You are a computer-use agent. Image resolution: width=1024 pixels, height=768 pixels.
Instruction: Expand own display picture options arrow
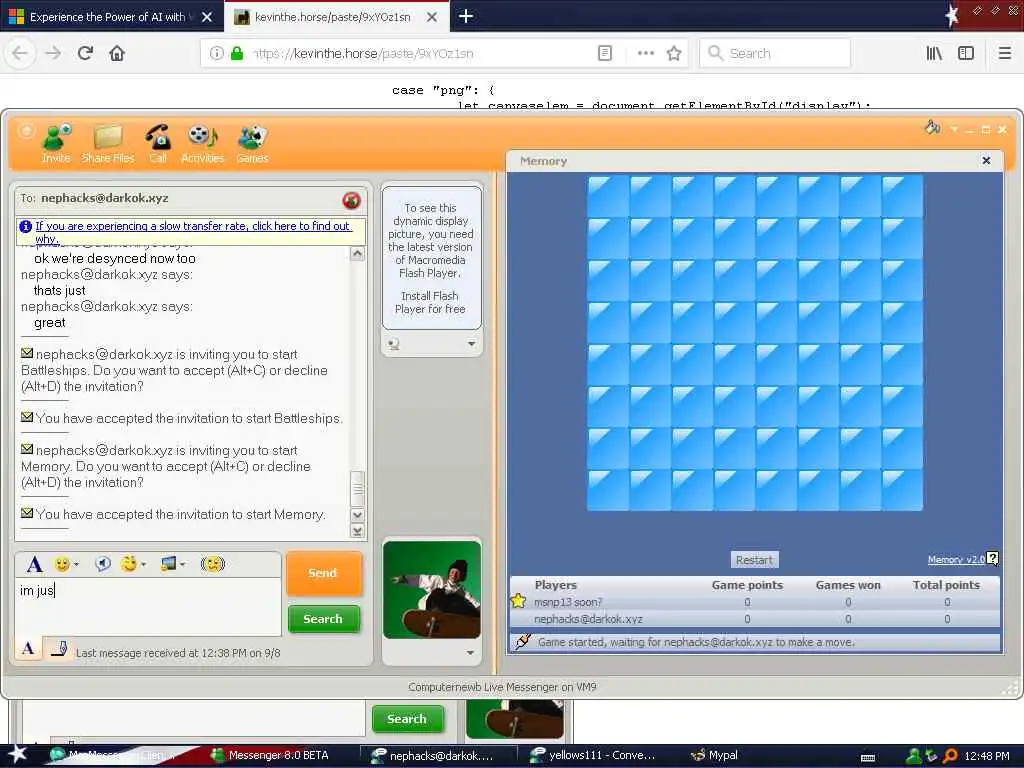470,653
